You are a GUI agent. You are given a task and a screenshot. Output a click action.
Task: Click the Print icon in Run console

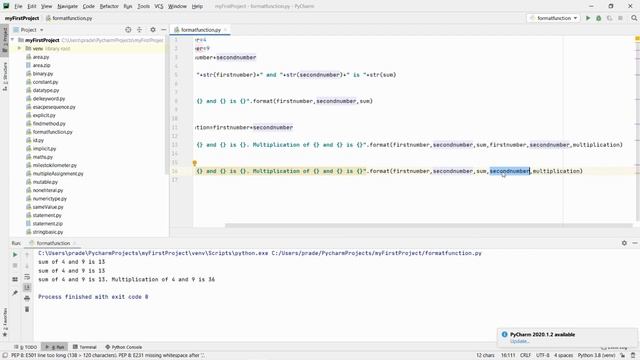(x=27, y=298)
